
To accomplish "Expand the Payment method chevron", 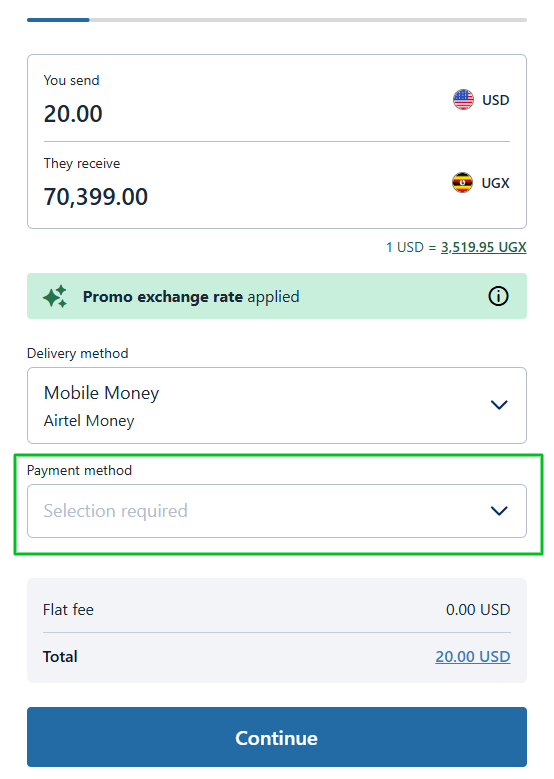I will point(499,511).
